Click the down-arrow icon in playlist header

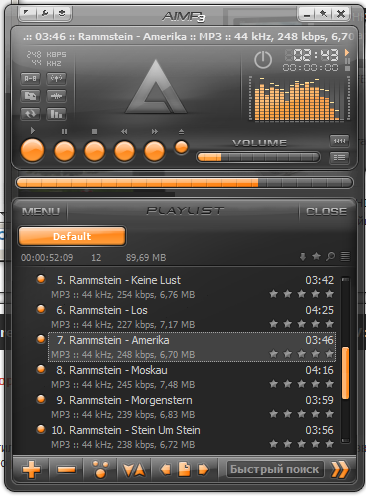[x=303, y=257]
